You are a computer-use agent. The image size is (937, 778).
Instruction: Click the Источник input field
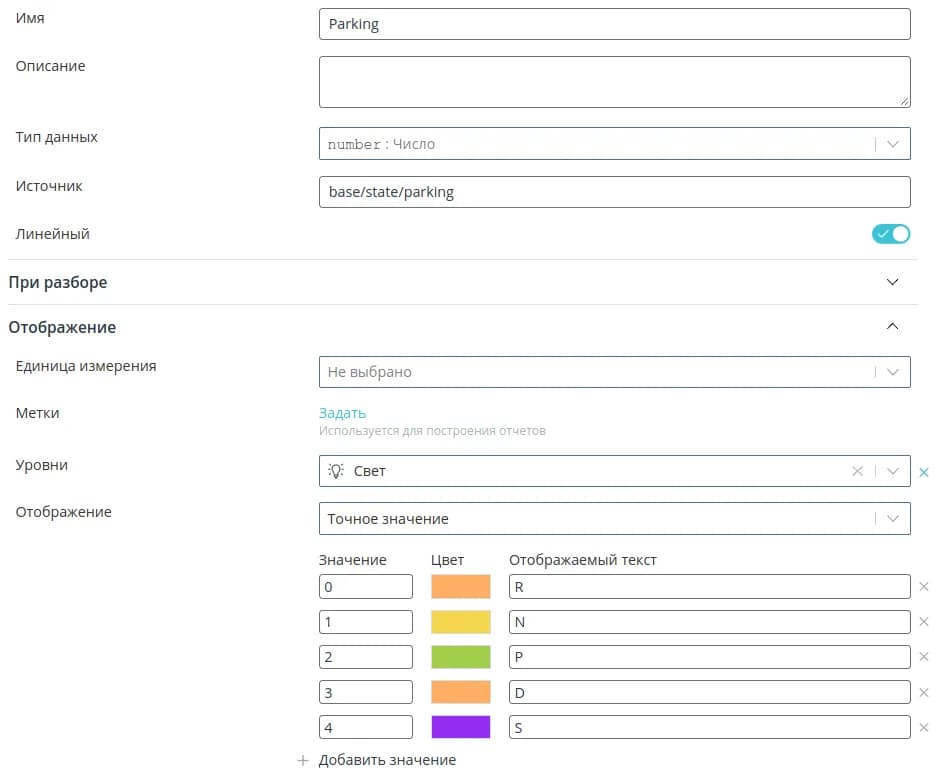pos(614,192)
